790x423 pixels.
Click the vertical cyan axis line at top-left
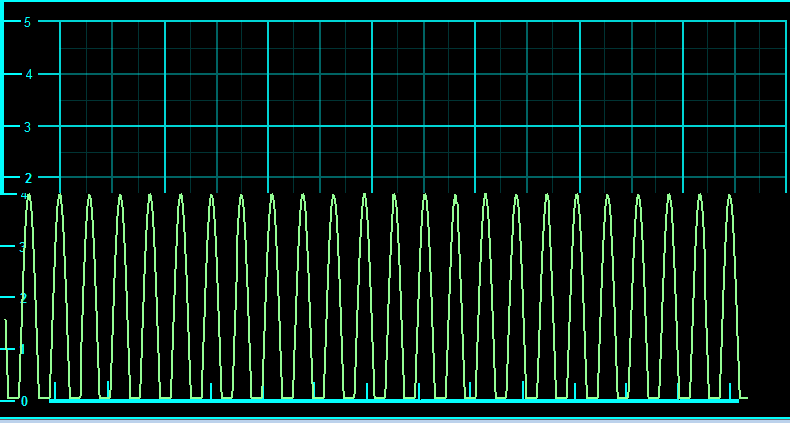point(2,100)
